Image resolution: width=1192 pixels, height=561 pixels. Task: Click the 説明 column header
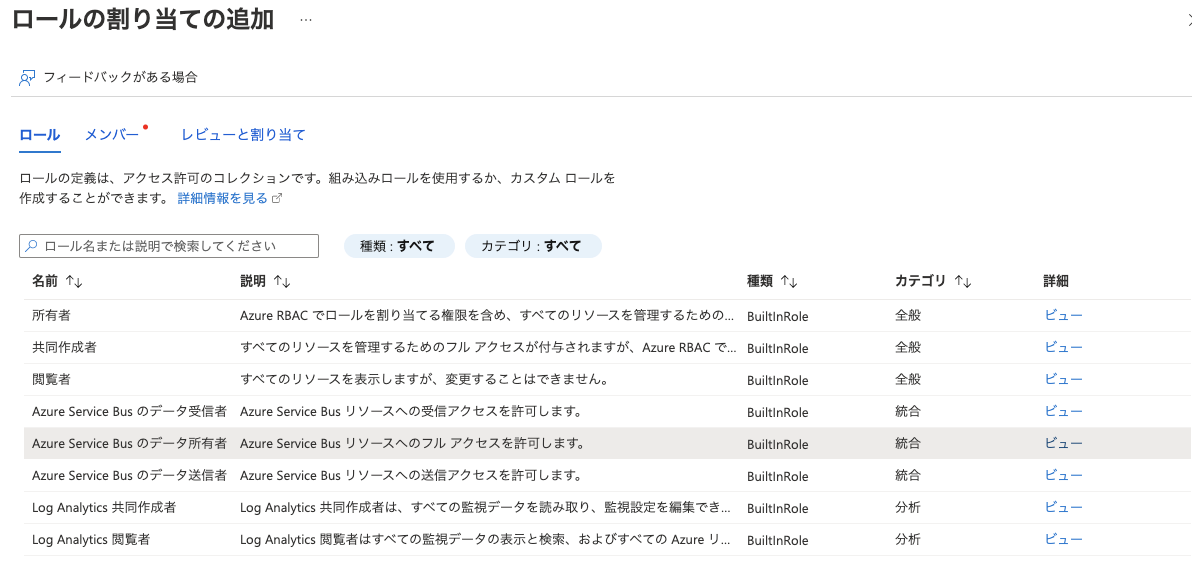click(x=253, y=281)
